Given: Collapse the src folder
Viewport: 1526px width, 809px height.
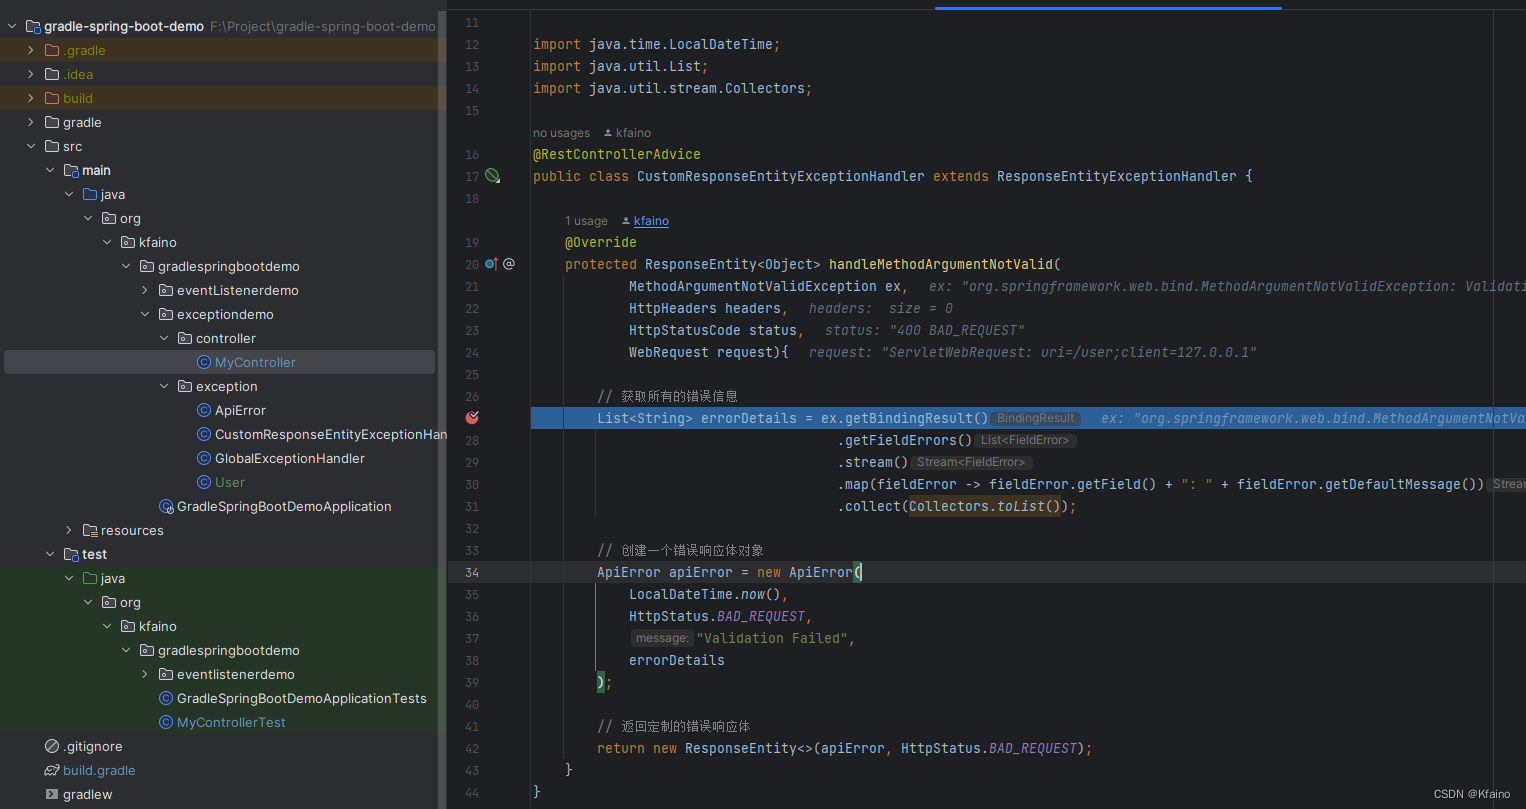Looking at the screenshot, I should 31,146.
